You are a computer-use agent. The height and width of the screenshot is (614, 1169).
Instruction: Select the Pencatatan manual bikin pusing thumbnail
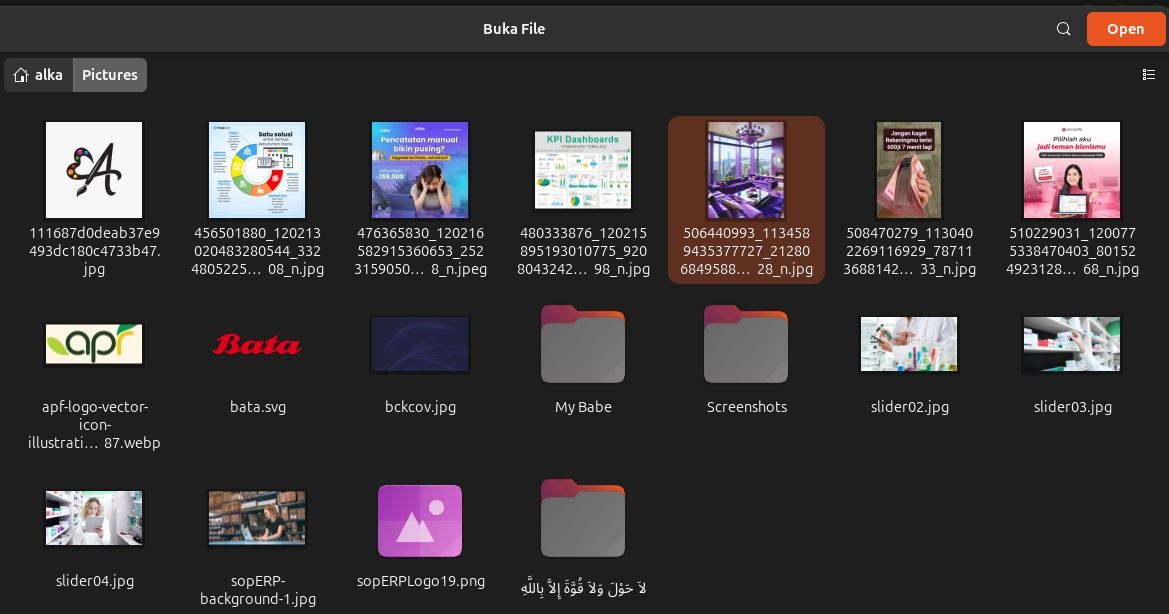pos(420,170)
